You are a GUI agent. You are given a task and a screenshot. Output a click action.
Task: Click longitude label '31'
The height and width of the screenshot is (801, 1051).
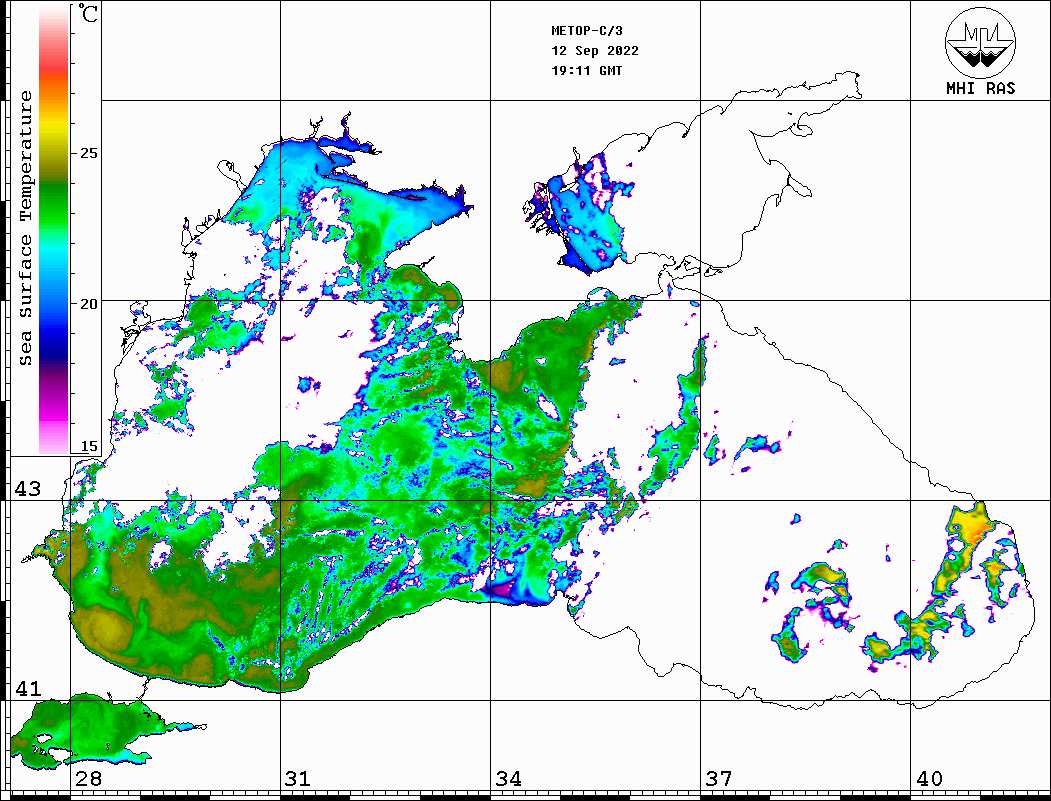tap(298, 778)
